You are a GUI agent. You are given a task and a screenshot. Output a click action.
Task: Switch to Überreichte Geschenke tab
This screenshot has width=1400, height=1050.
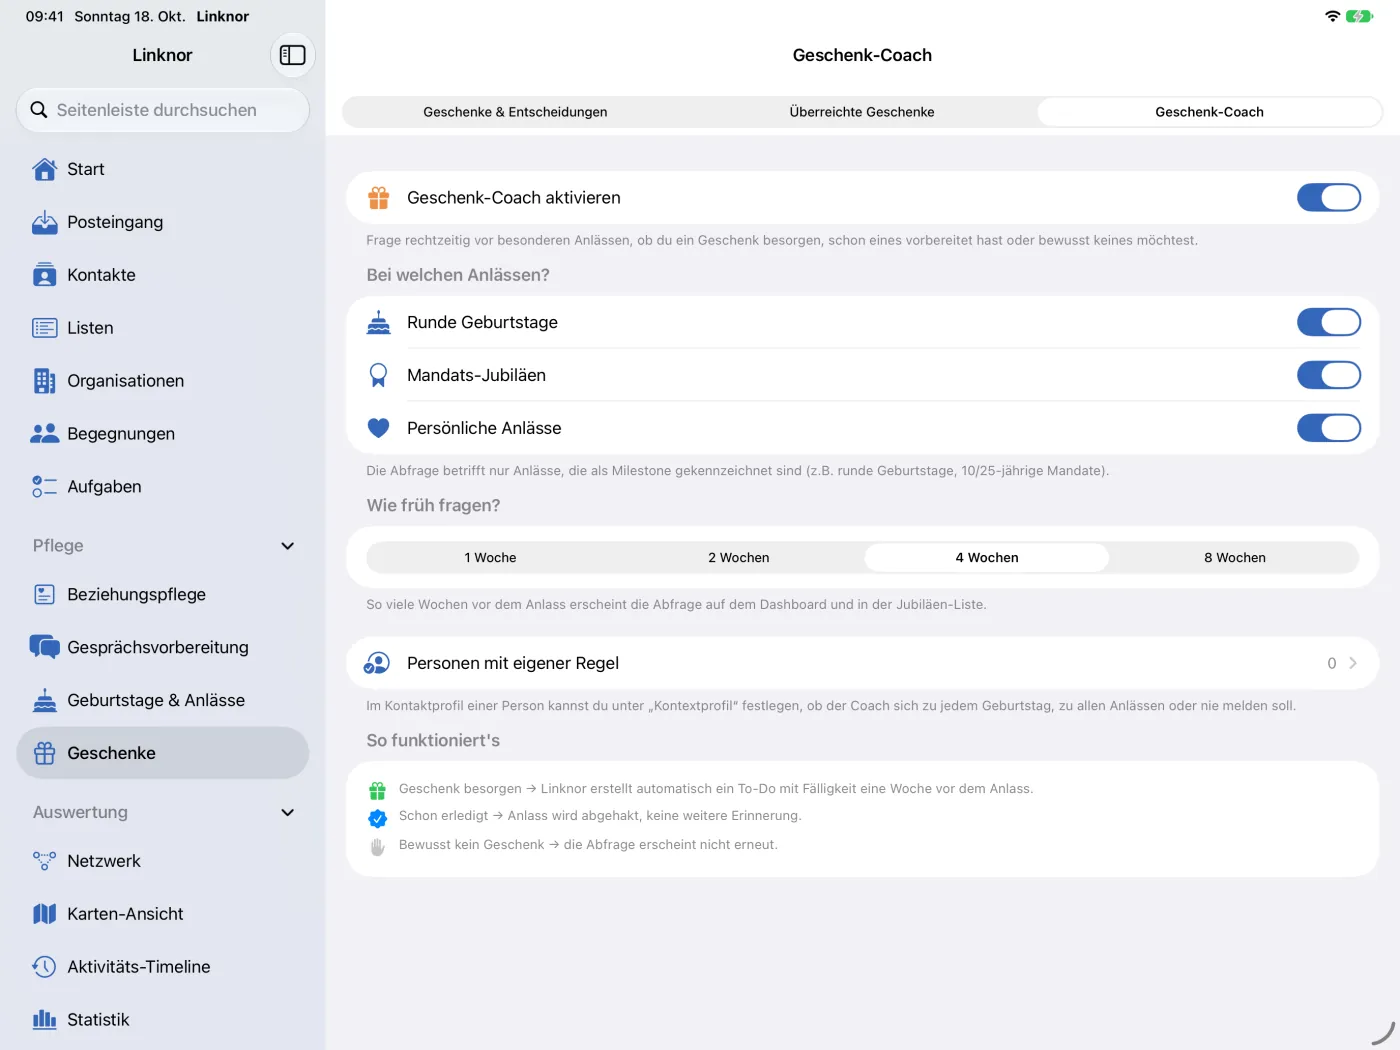[x=862, y=112]
